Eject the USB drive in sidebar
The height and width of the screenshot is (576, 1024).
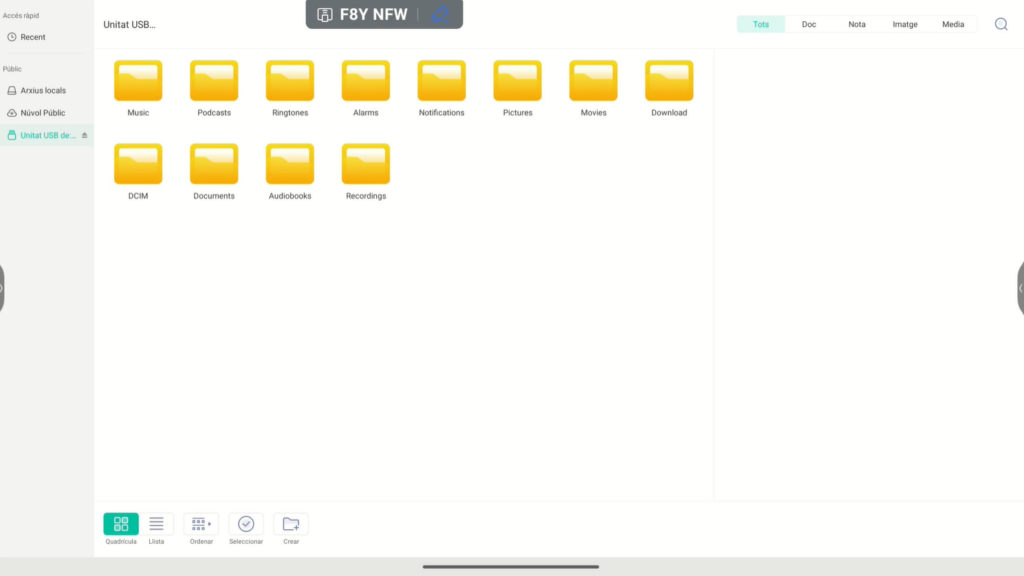coord(85,135)
